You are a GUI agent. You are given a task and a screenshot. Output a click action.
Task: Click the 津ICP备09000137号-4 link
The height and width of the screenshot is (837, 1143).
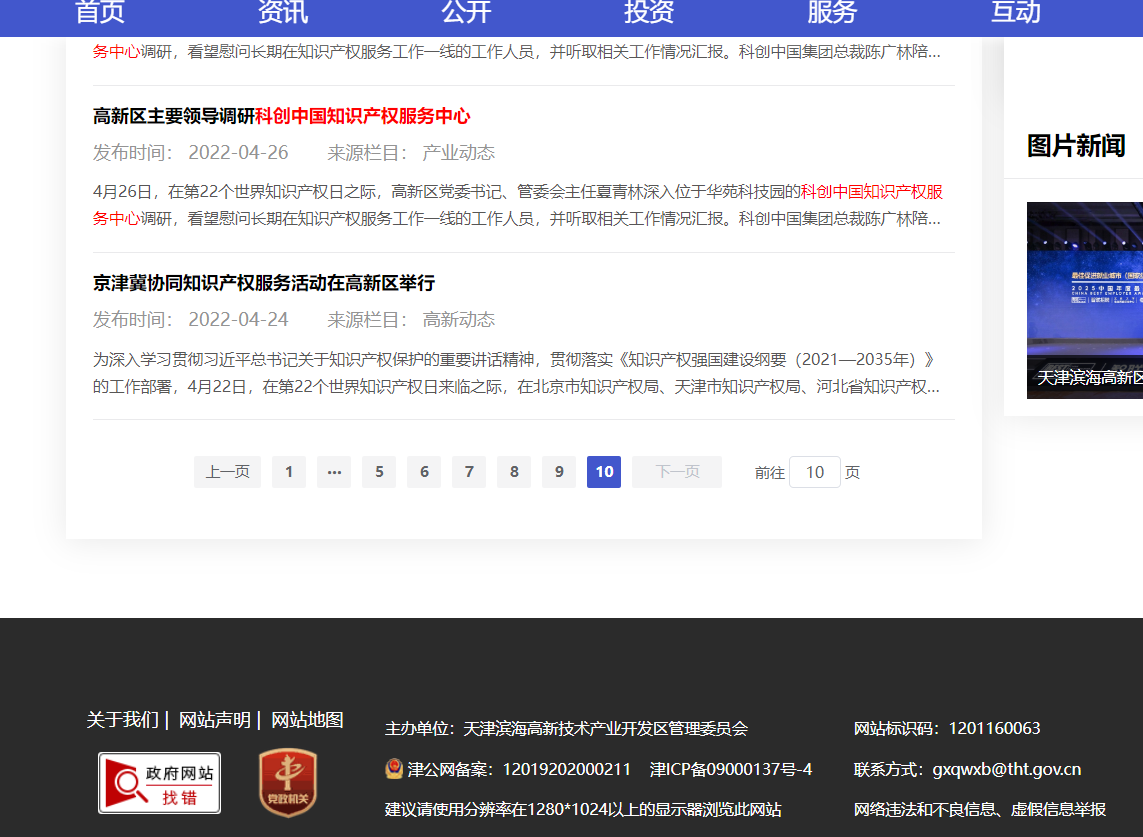click(730, 769)
